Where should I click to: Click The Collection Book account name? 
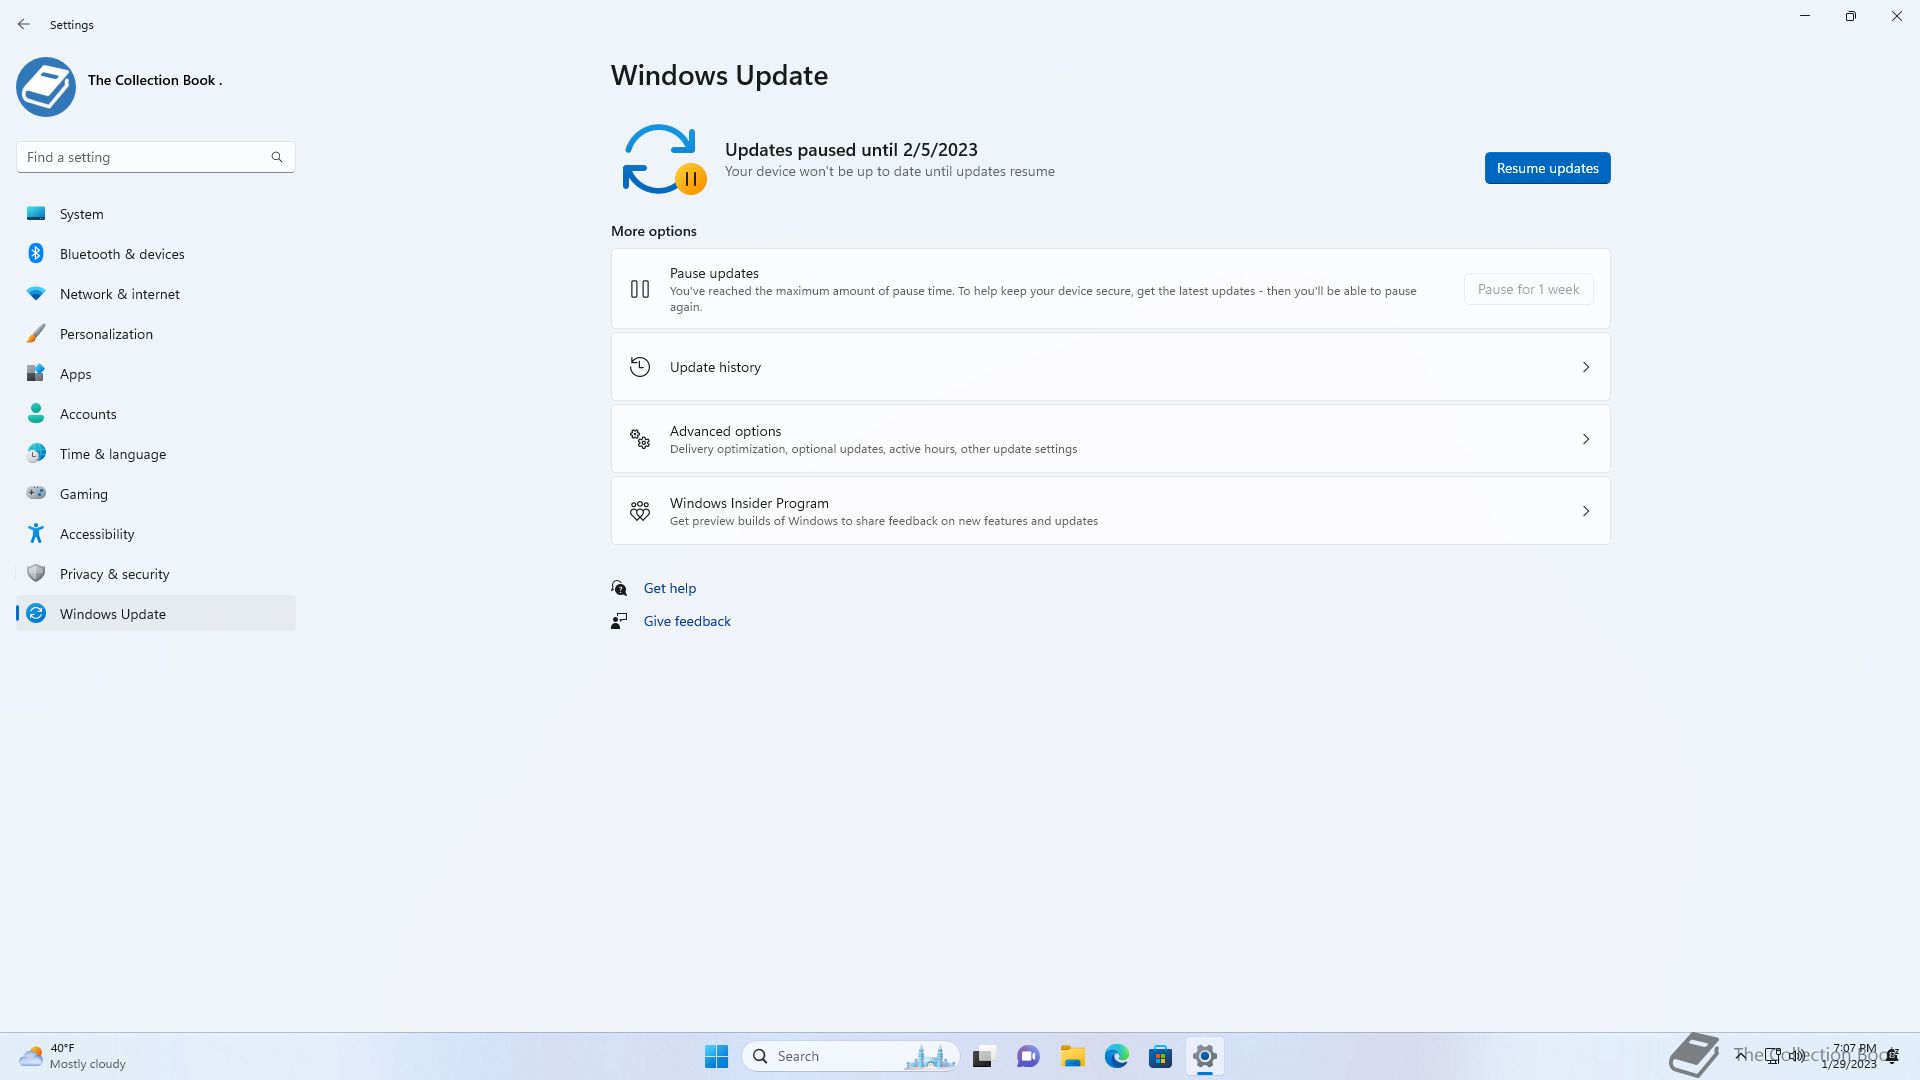coord(155,80)
